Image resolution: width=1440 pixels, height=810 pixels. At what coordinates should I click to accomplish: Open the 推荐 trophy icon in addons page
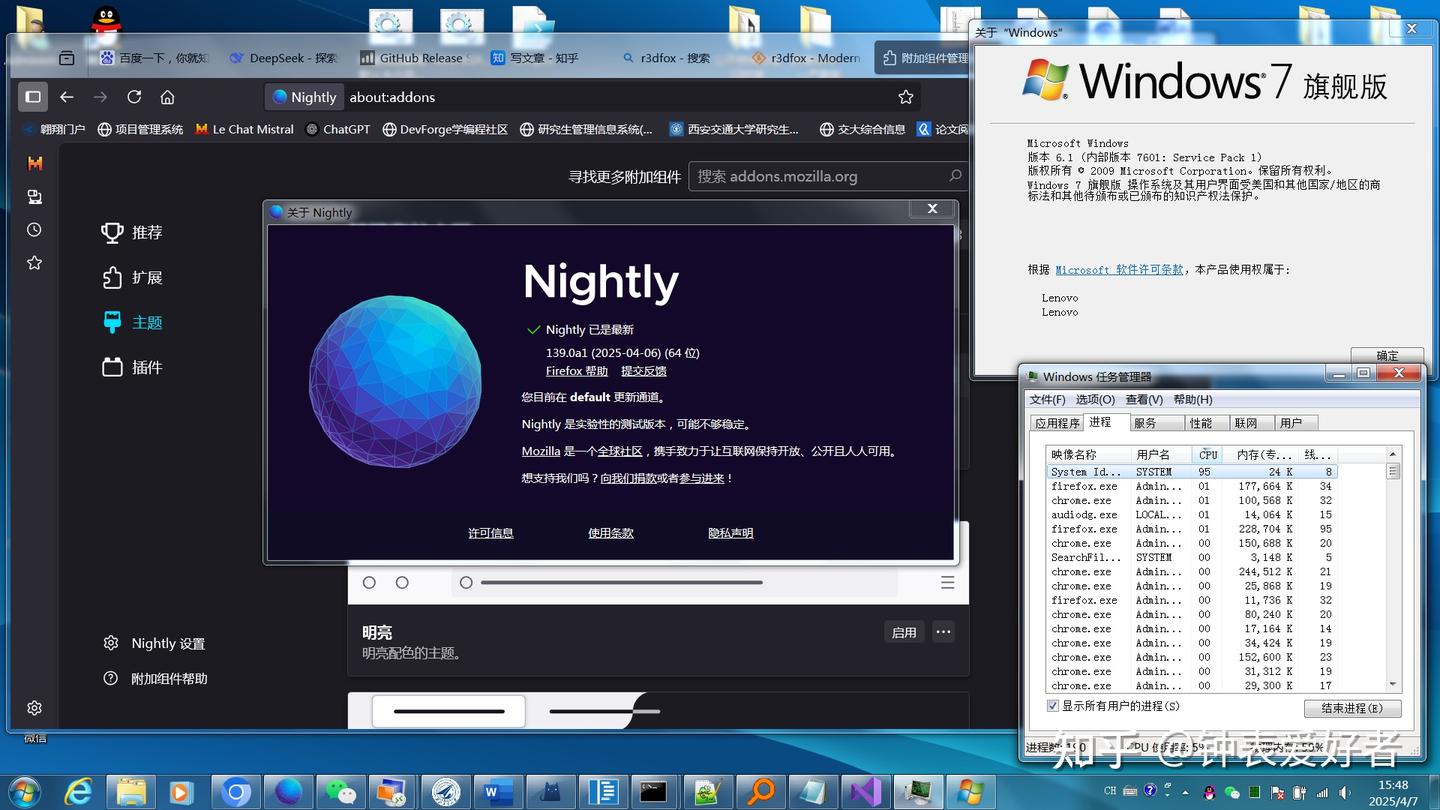pos(112,232)
